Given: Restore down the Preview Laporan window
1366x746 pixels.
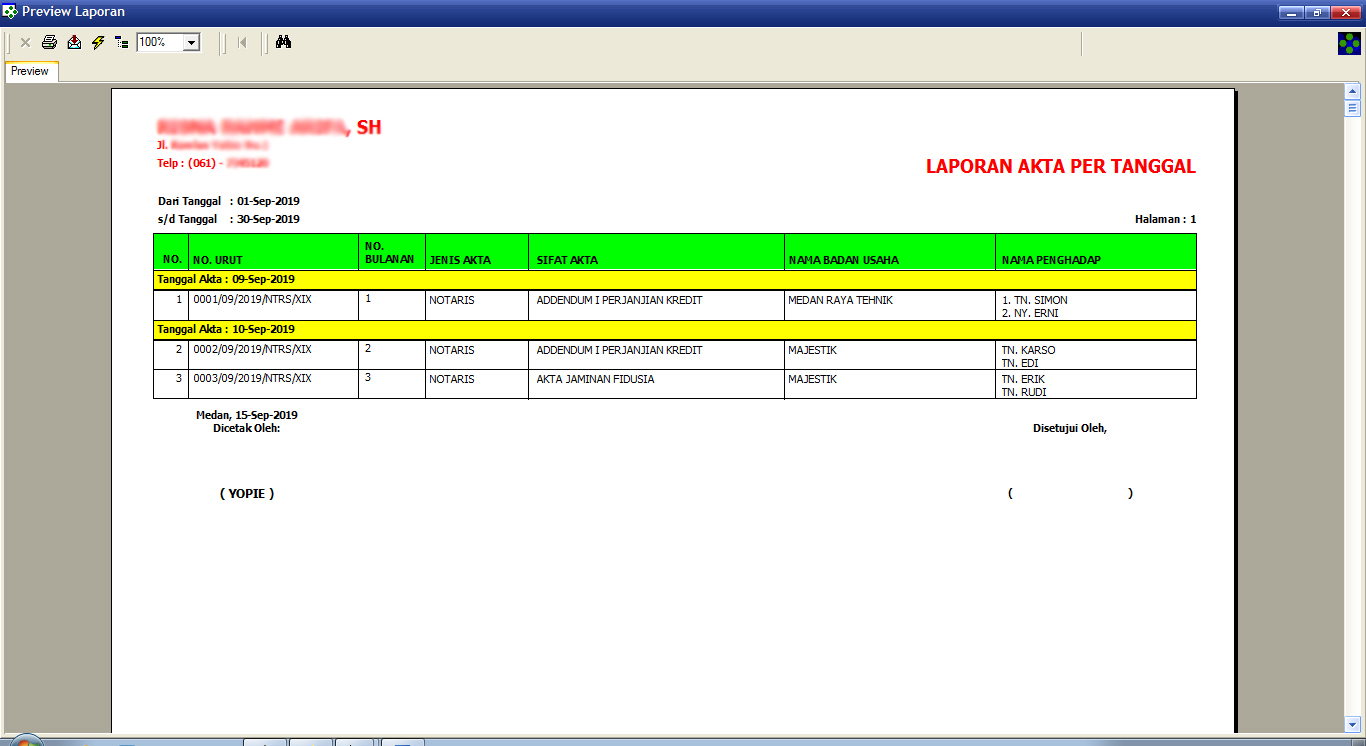Looking at the screenshot, I should tap(1317, 12).
